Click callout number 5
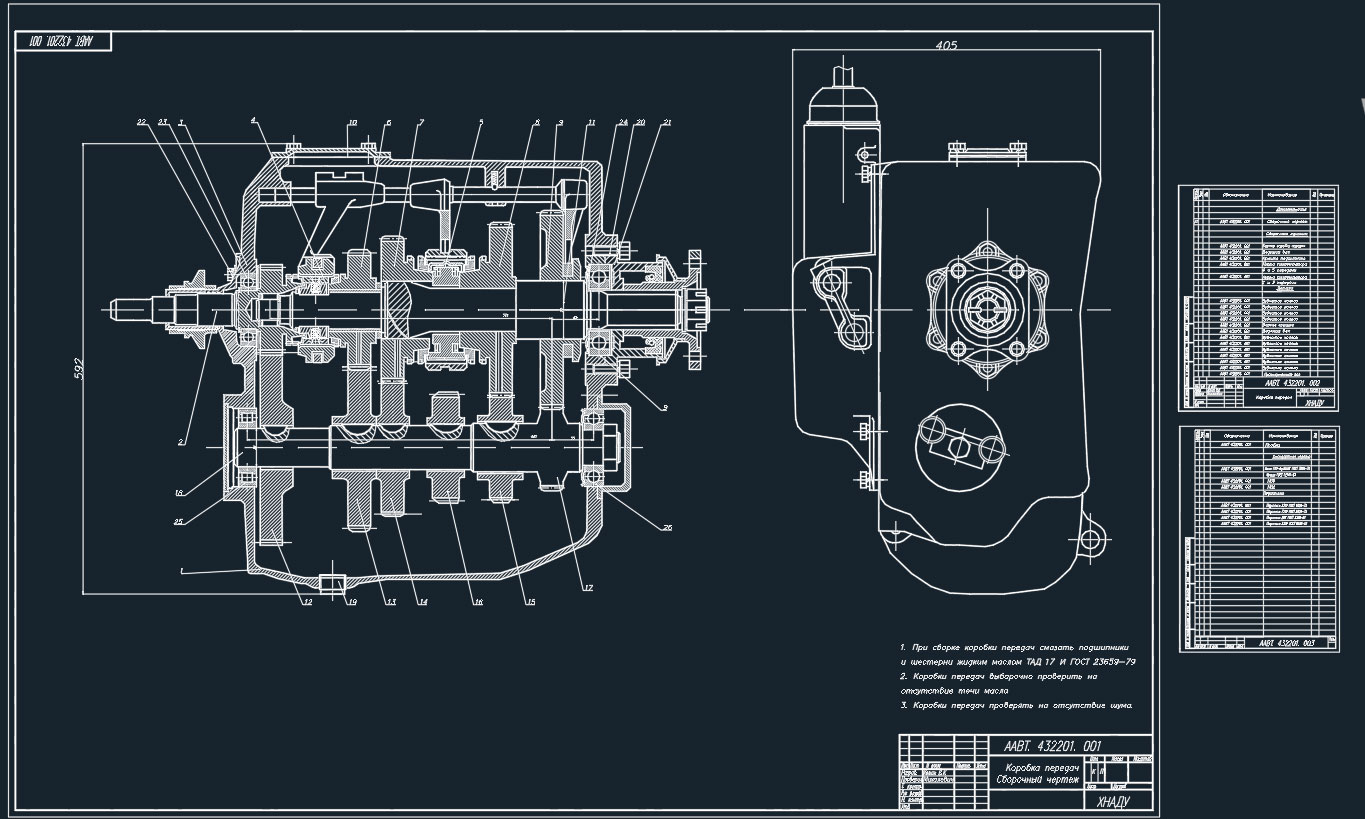Screen dimensions: 1365x819 481,122
